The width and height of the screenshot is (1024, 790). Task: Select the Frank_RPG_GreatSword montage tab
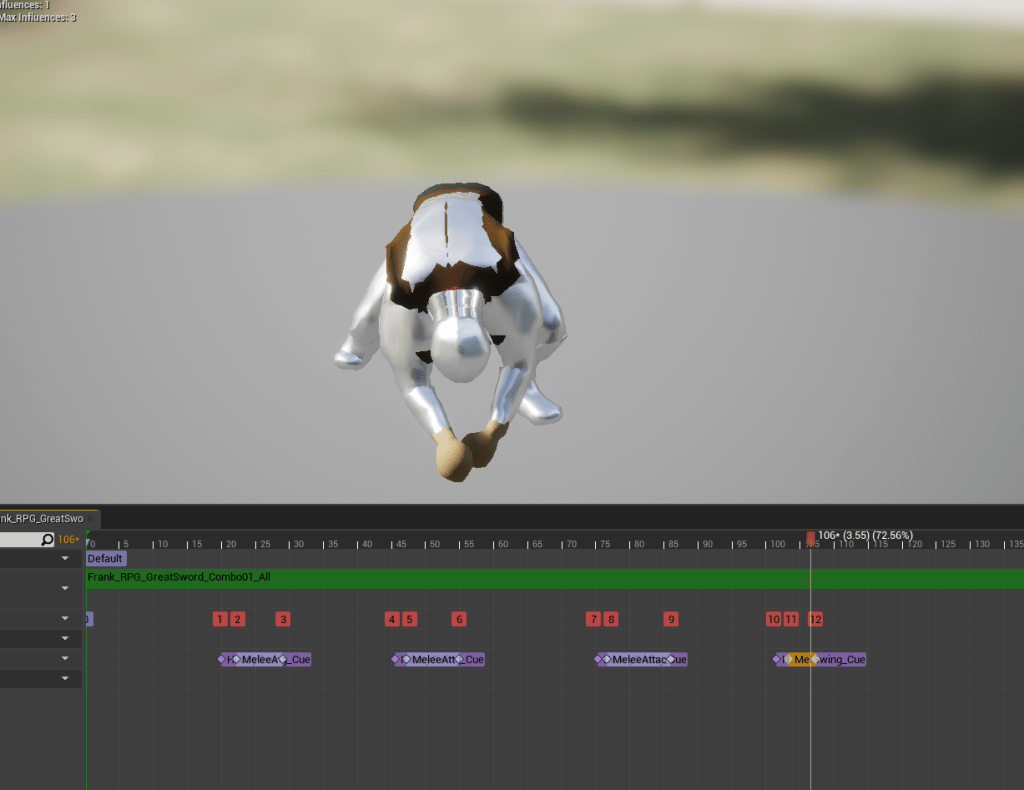coord(42,518)
